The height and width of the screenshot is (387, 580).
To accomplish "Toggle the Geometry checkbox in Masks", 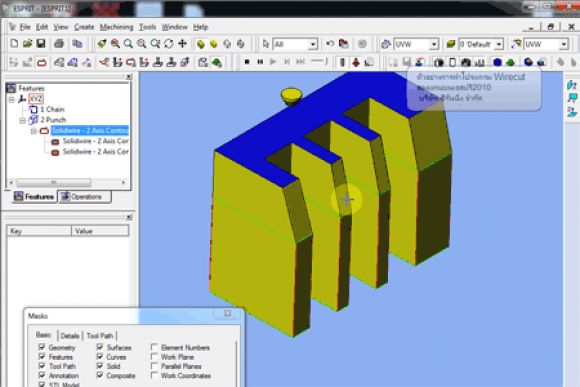I will [x=42, y=347].
